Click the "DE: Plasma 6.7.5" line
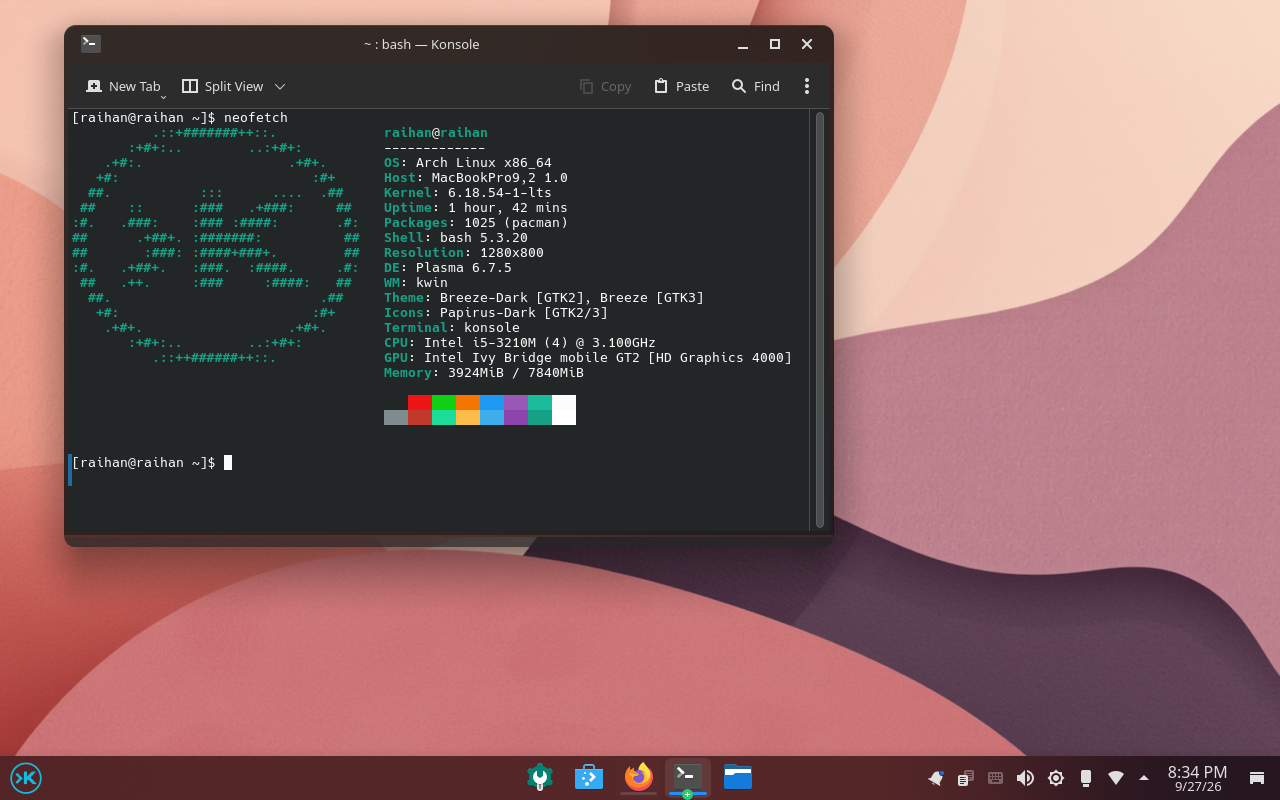Viewport: 1280px width, 800px height. (448, 268)
